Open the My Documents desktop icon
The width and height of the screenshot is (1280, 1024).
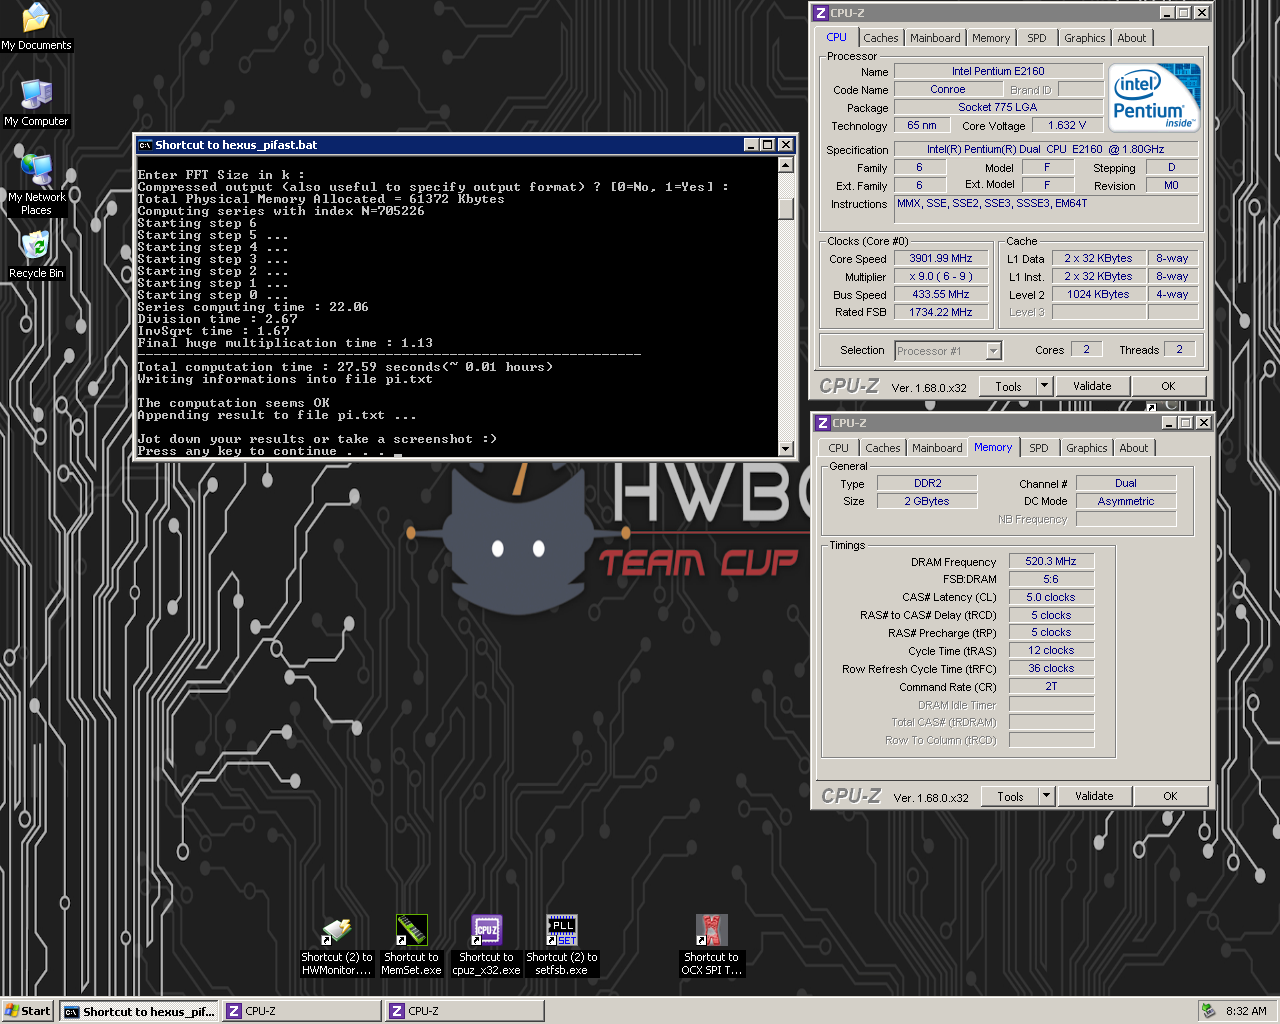point(36,27)
